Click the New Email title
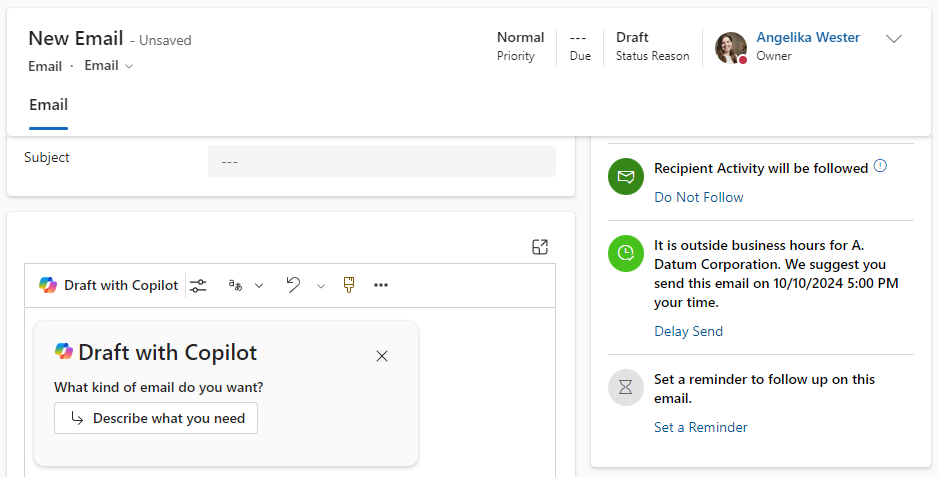The height and width of the screenshot is (477, 938). [76, 38]
